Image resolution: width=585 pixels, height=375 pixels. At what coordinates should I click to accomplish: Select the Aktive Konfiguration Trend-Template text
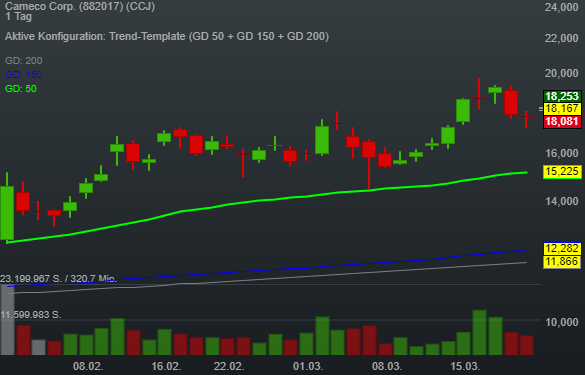(x=167, y=37)
